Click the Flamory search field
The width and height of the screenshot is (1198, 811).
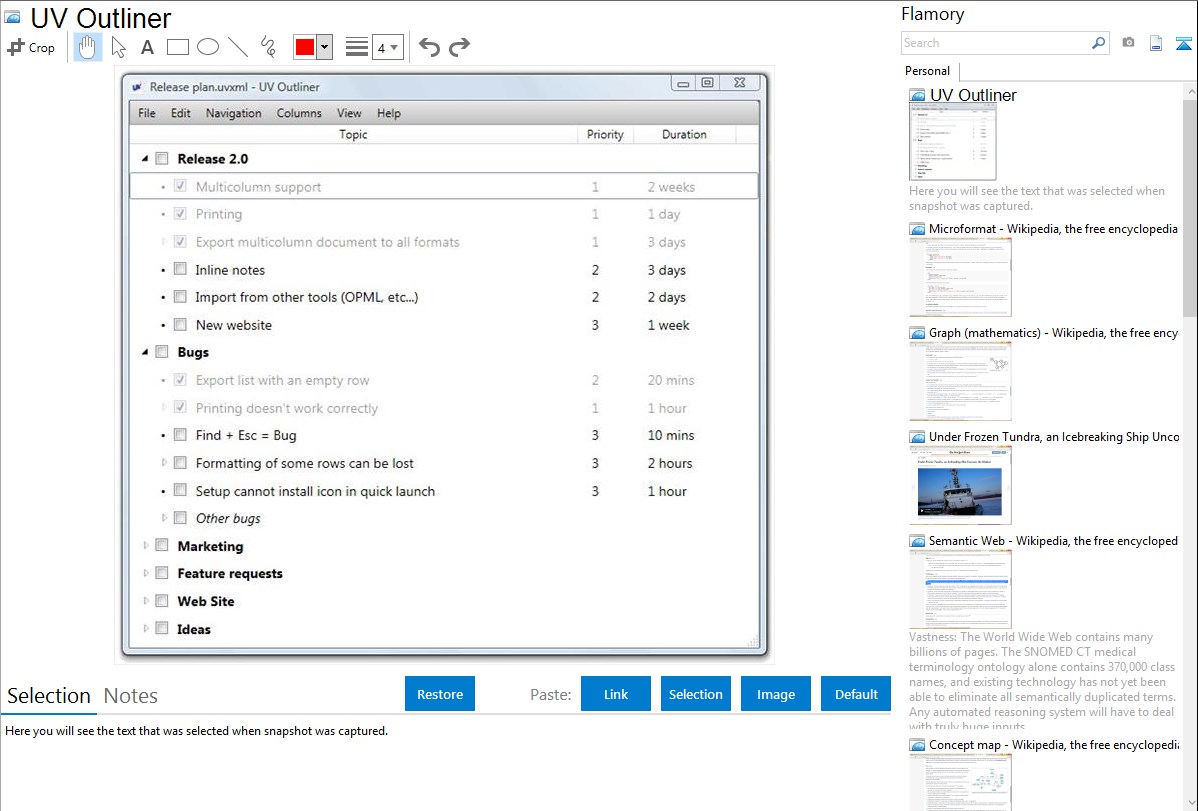[x=995, y=43]
